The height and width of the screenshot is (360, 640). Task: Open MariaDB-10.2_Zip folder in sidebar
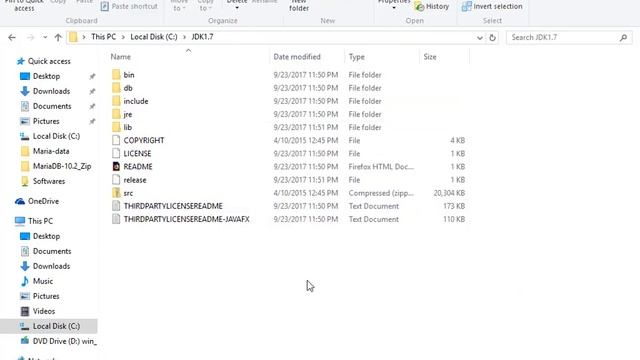pyautogui.click(x=62, y=166)
